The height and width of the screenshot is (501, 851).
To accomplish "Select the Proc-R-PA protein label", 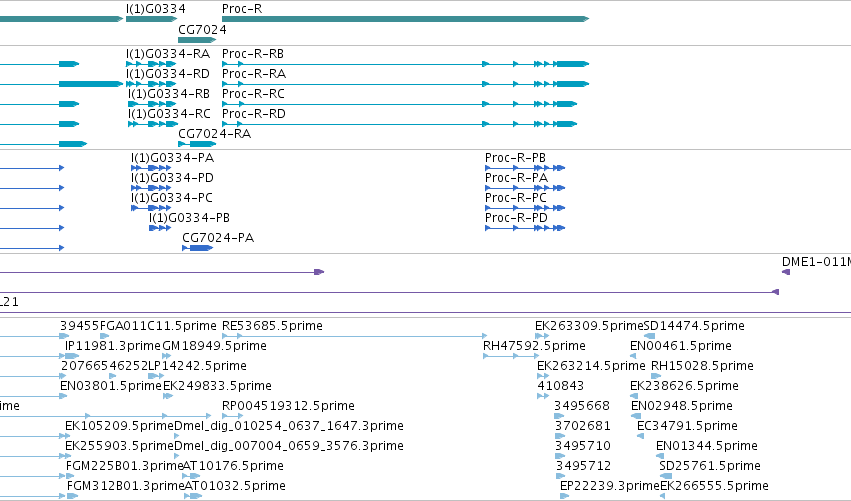I will [x=517, y=178].
